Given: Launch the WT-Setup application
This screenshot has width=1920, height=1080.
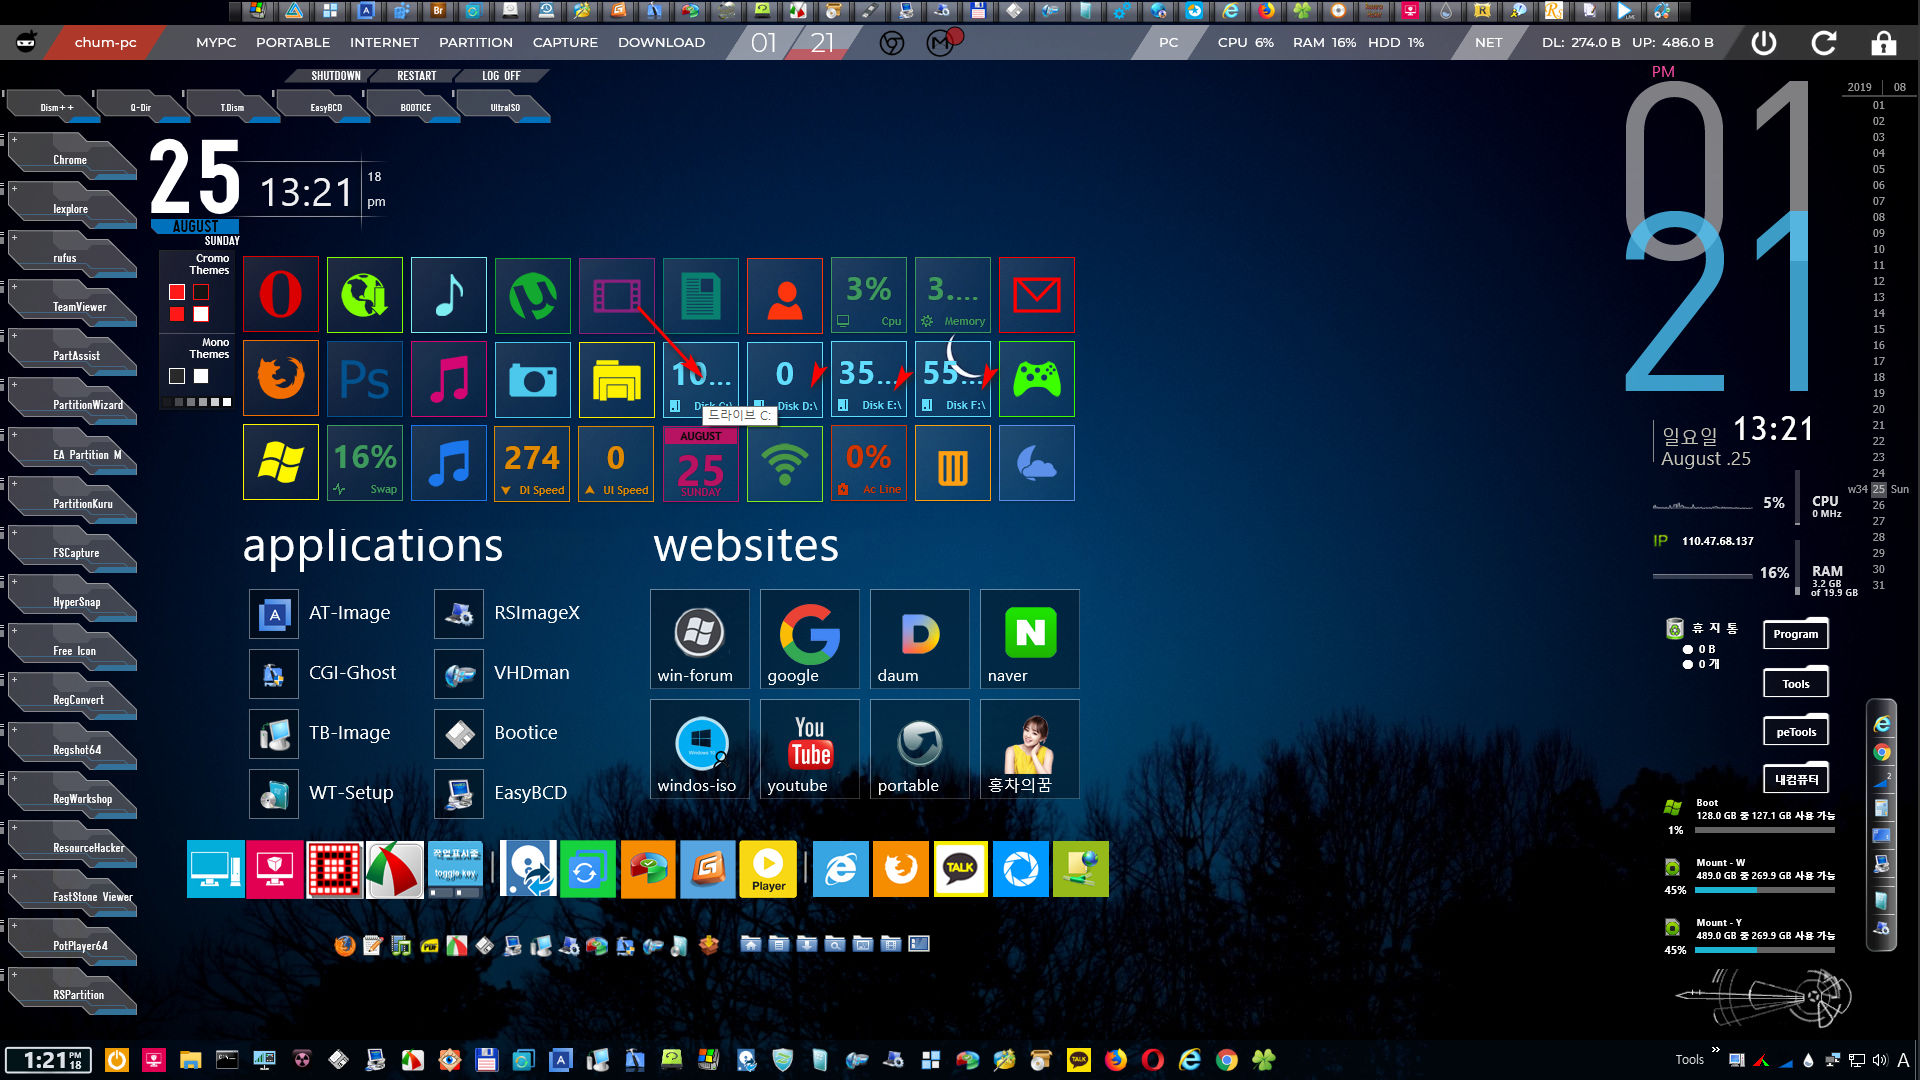Looking at the screenshot, I should tap(322, 793).
